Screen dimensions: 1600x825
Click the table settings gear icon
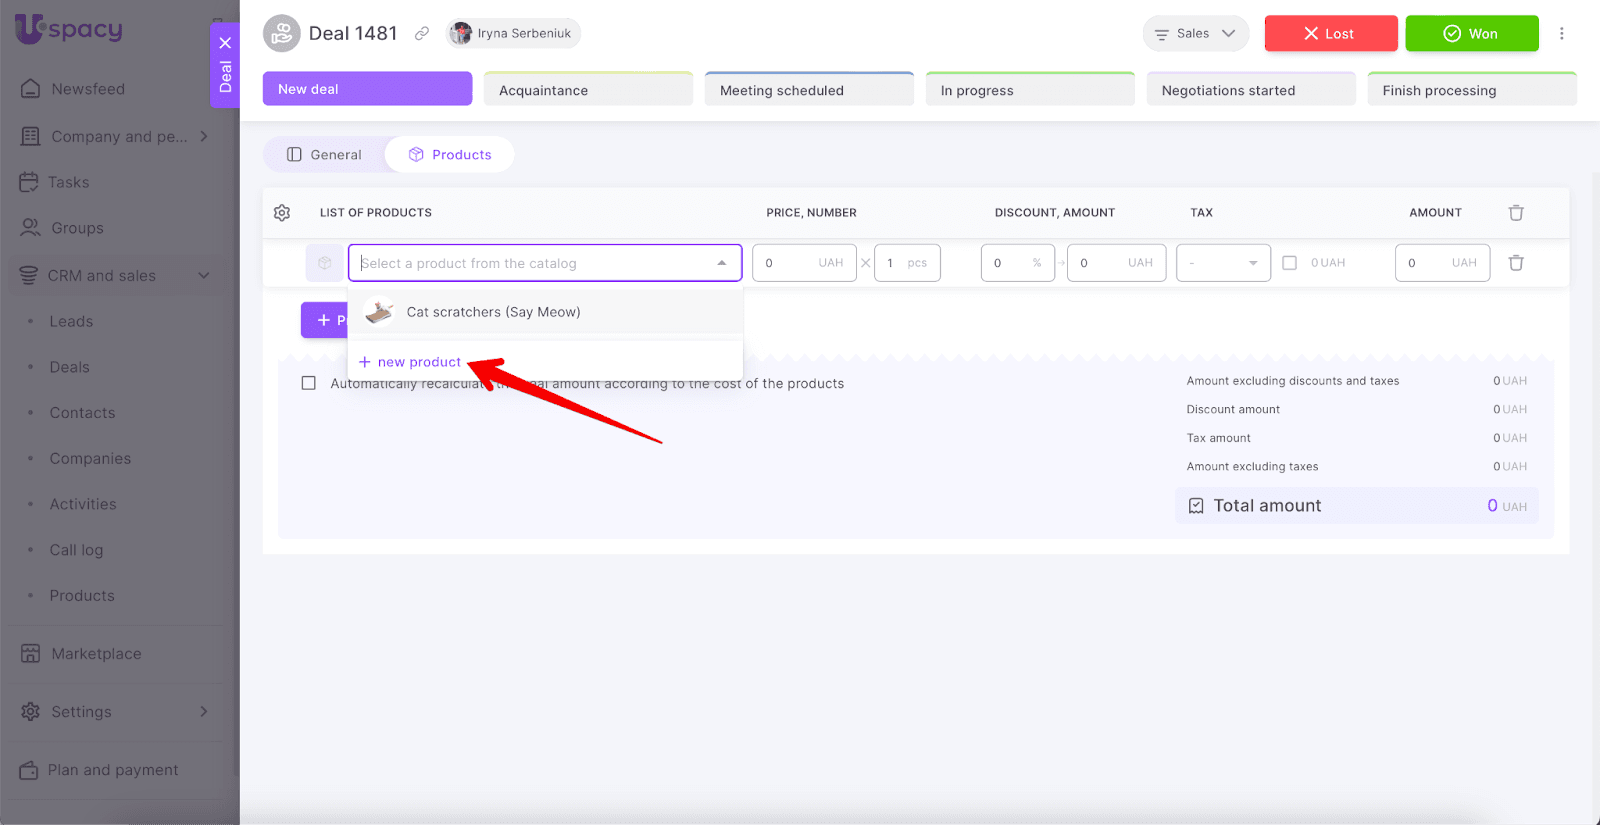tap(282, 213)
